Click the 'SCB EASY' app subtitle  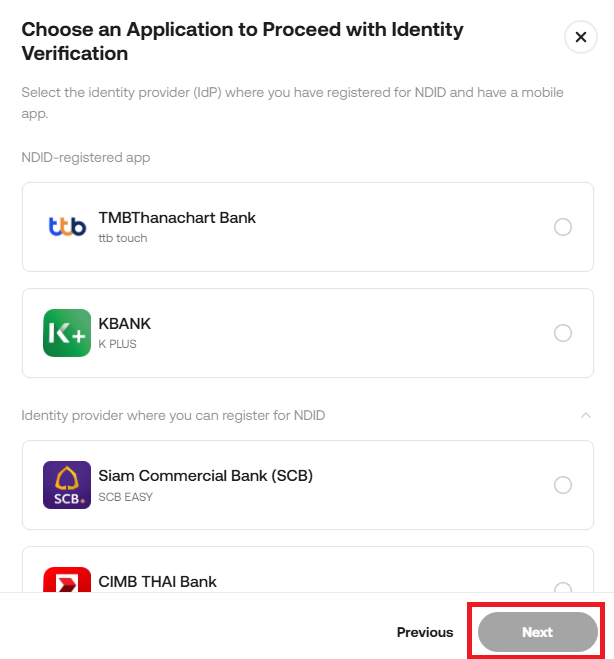pyautogui.click(x=125, y=497)
